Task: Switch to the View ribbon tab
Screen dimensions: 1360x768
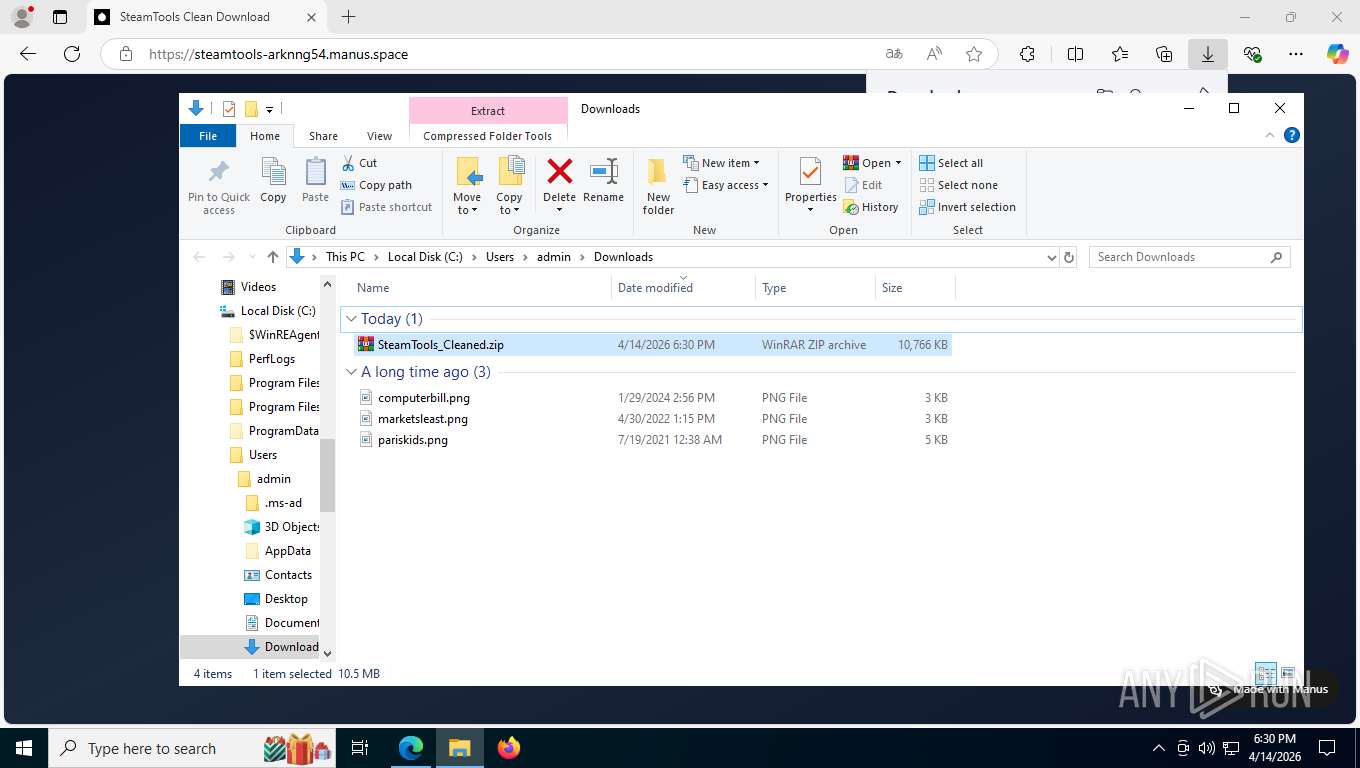Action: 379,136
